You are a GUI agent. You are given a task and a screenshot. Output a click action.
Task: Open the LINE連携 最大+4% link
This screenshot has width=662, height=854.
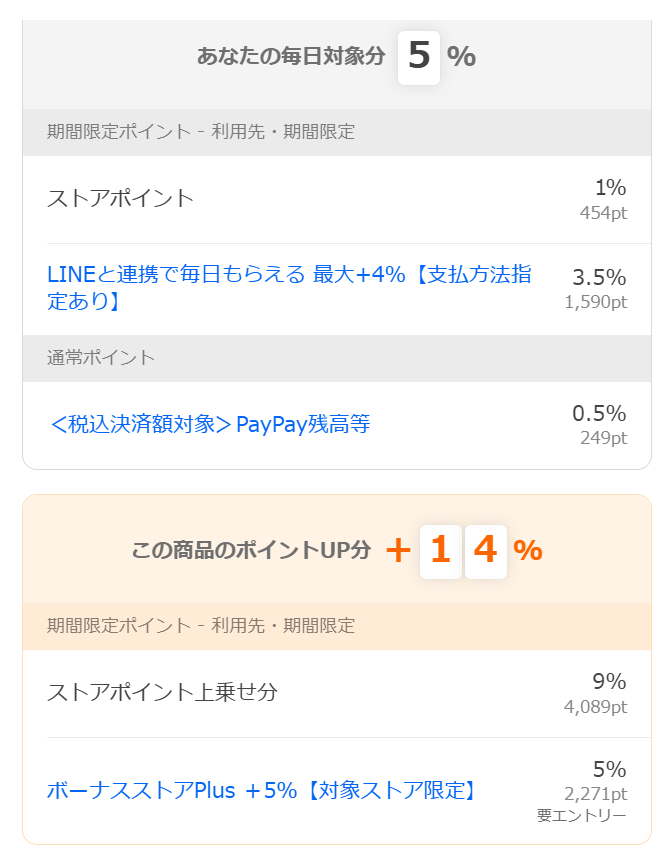pos(289,287)
